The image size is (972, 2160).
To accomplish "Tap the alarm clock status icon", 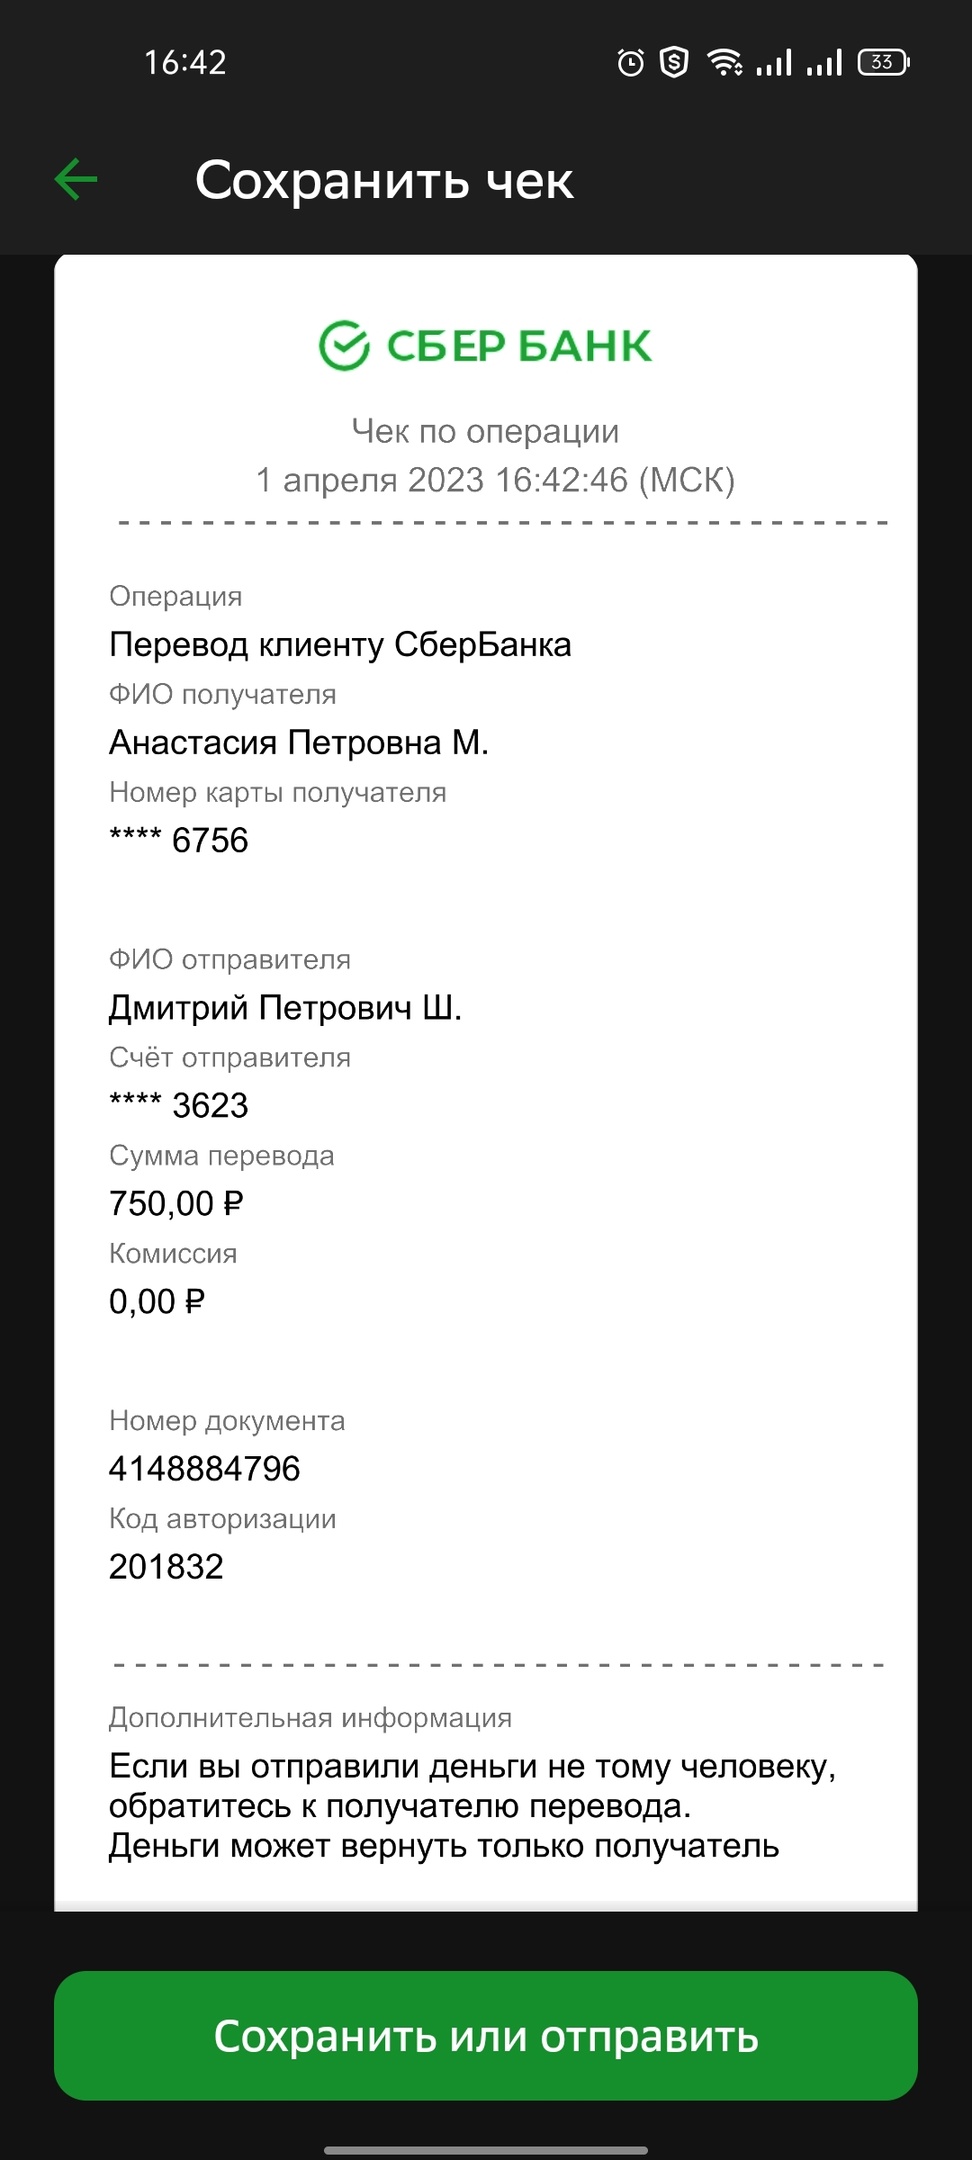I will [x=631, y=63].
